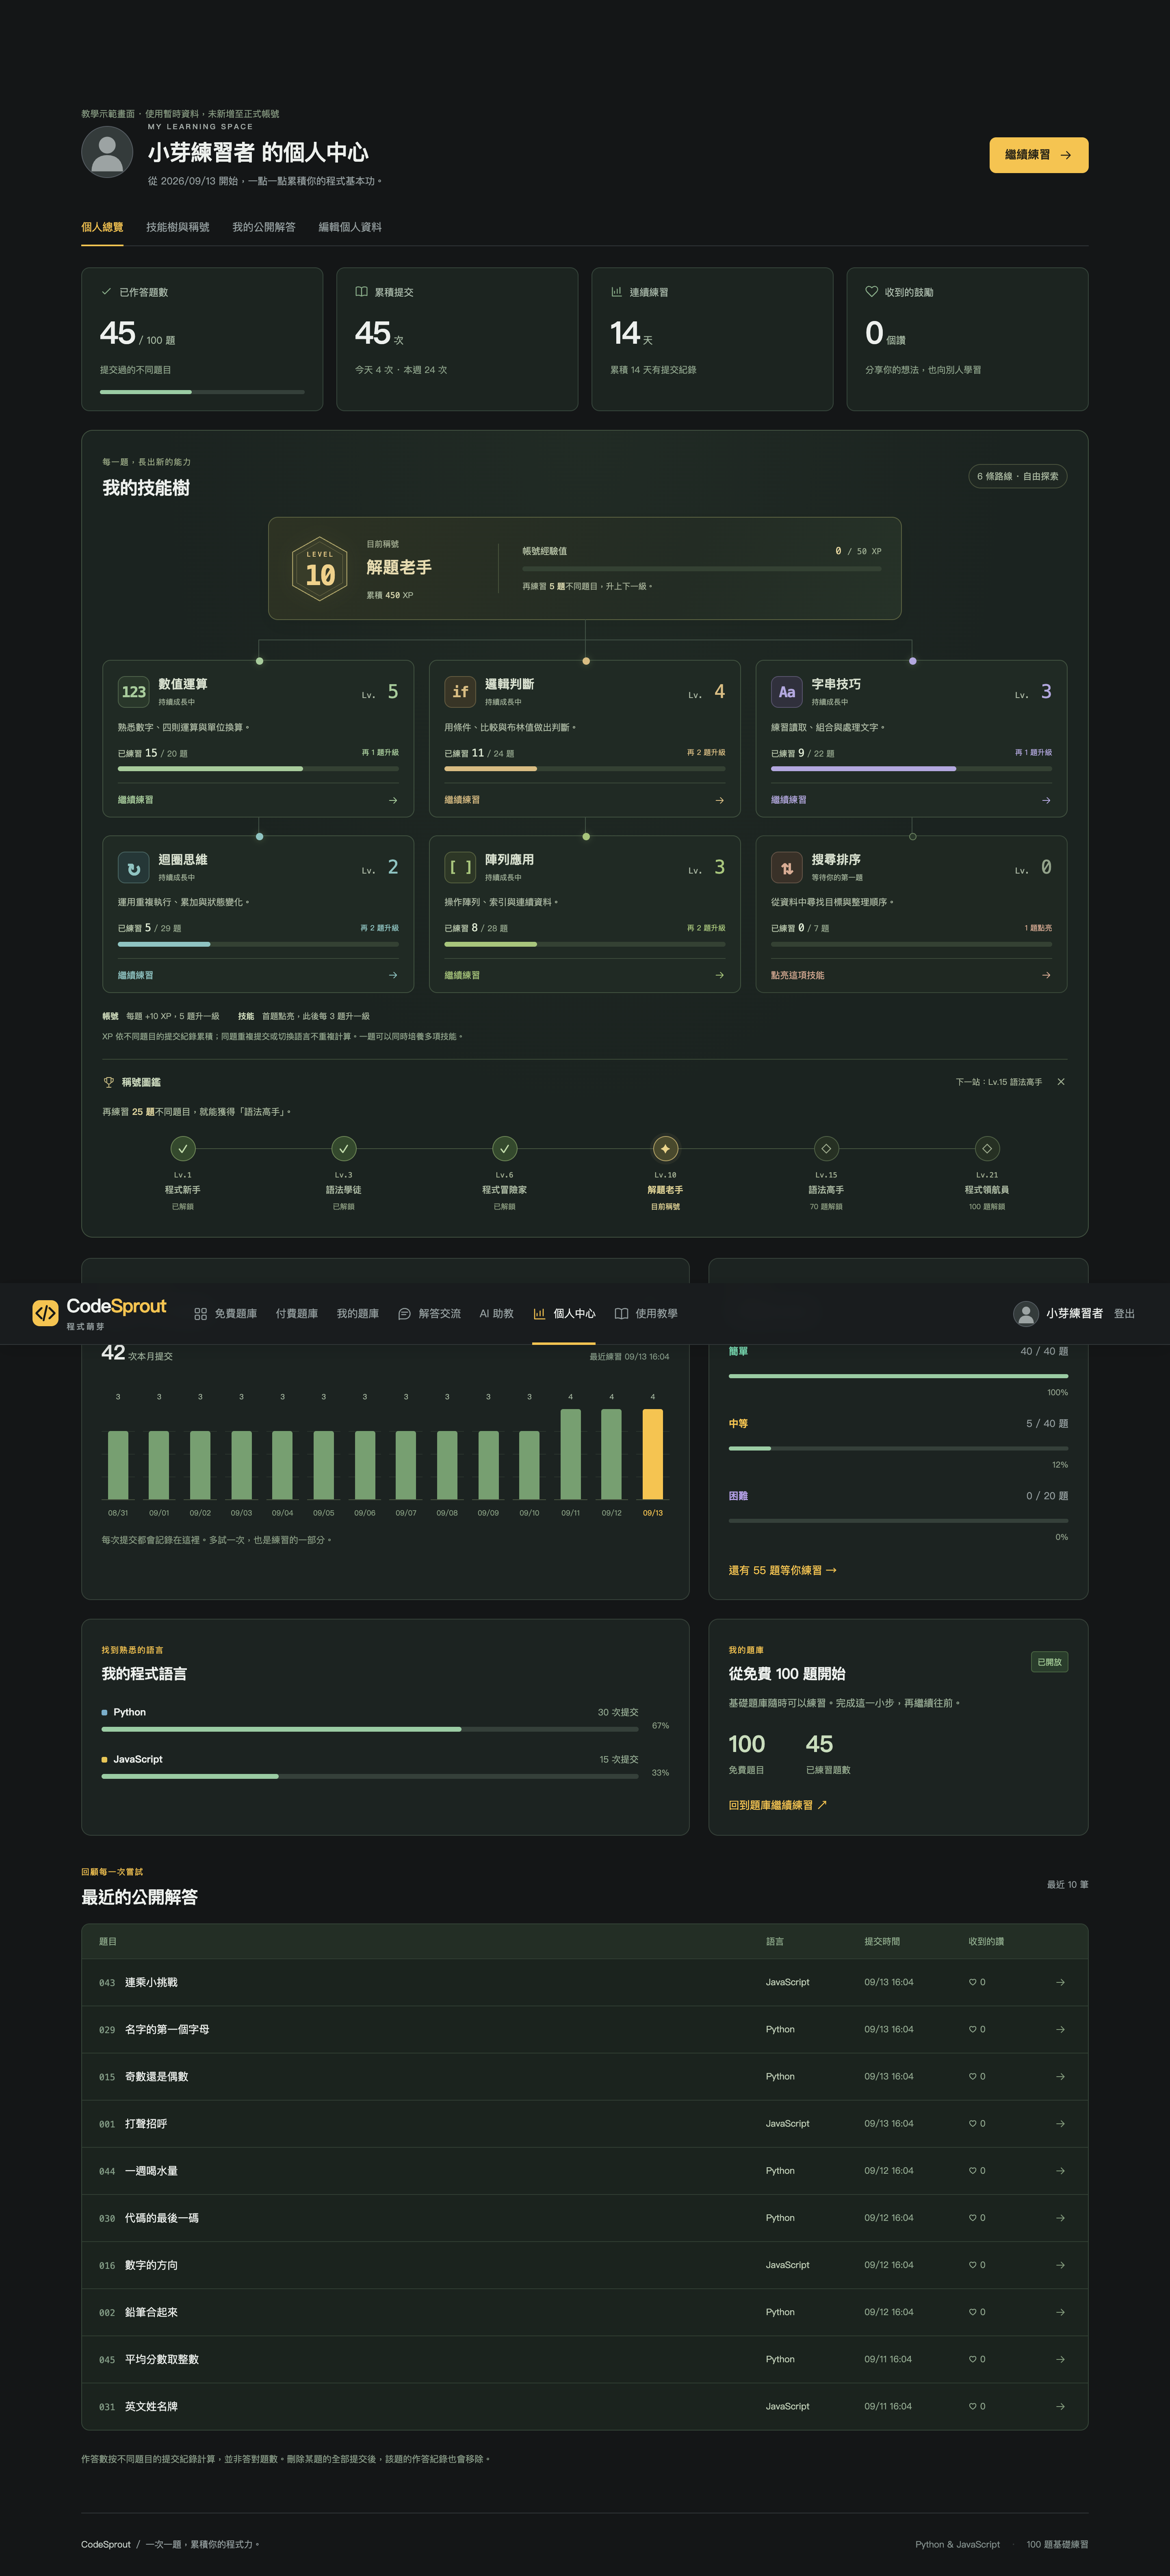The width and height of the screenshot is (1170, 2576).
Task: Click the Level 10 hexagon badge
Action: 320,569
